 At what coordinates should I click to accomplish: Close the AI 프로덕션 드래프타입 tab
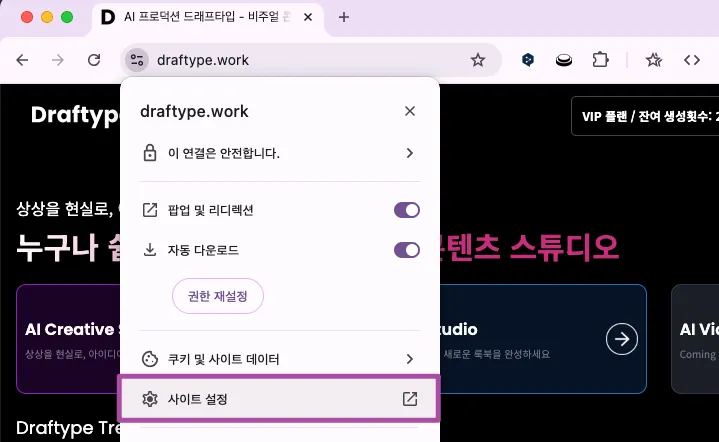click(308, 17)
